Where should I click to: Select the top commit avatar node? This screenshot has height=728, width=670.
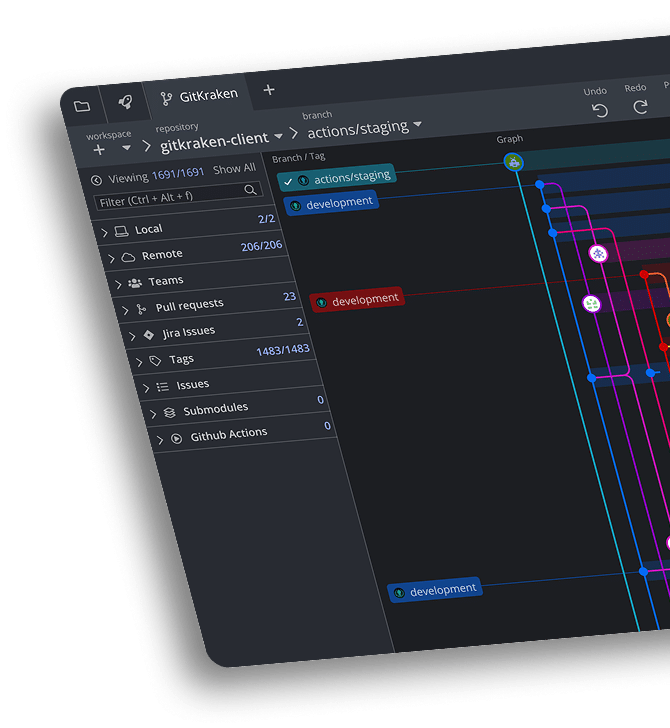[x=514, y=162]
